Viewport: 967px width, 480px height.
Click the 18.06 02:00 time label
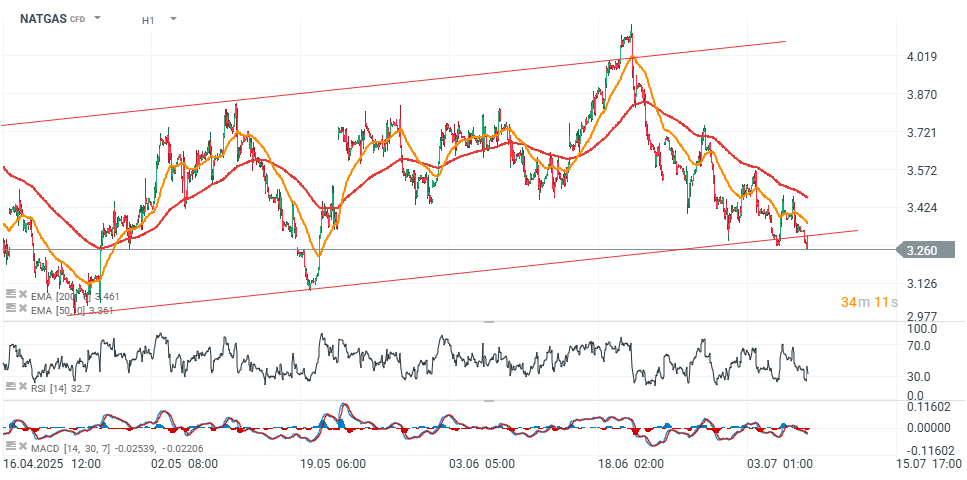(632, 463)
